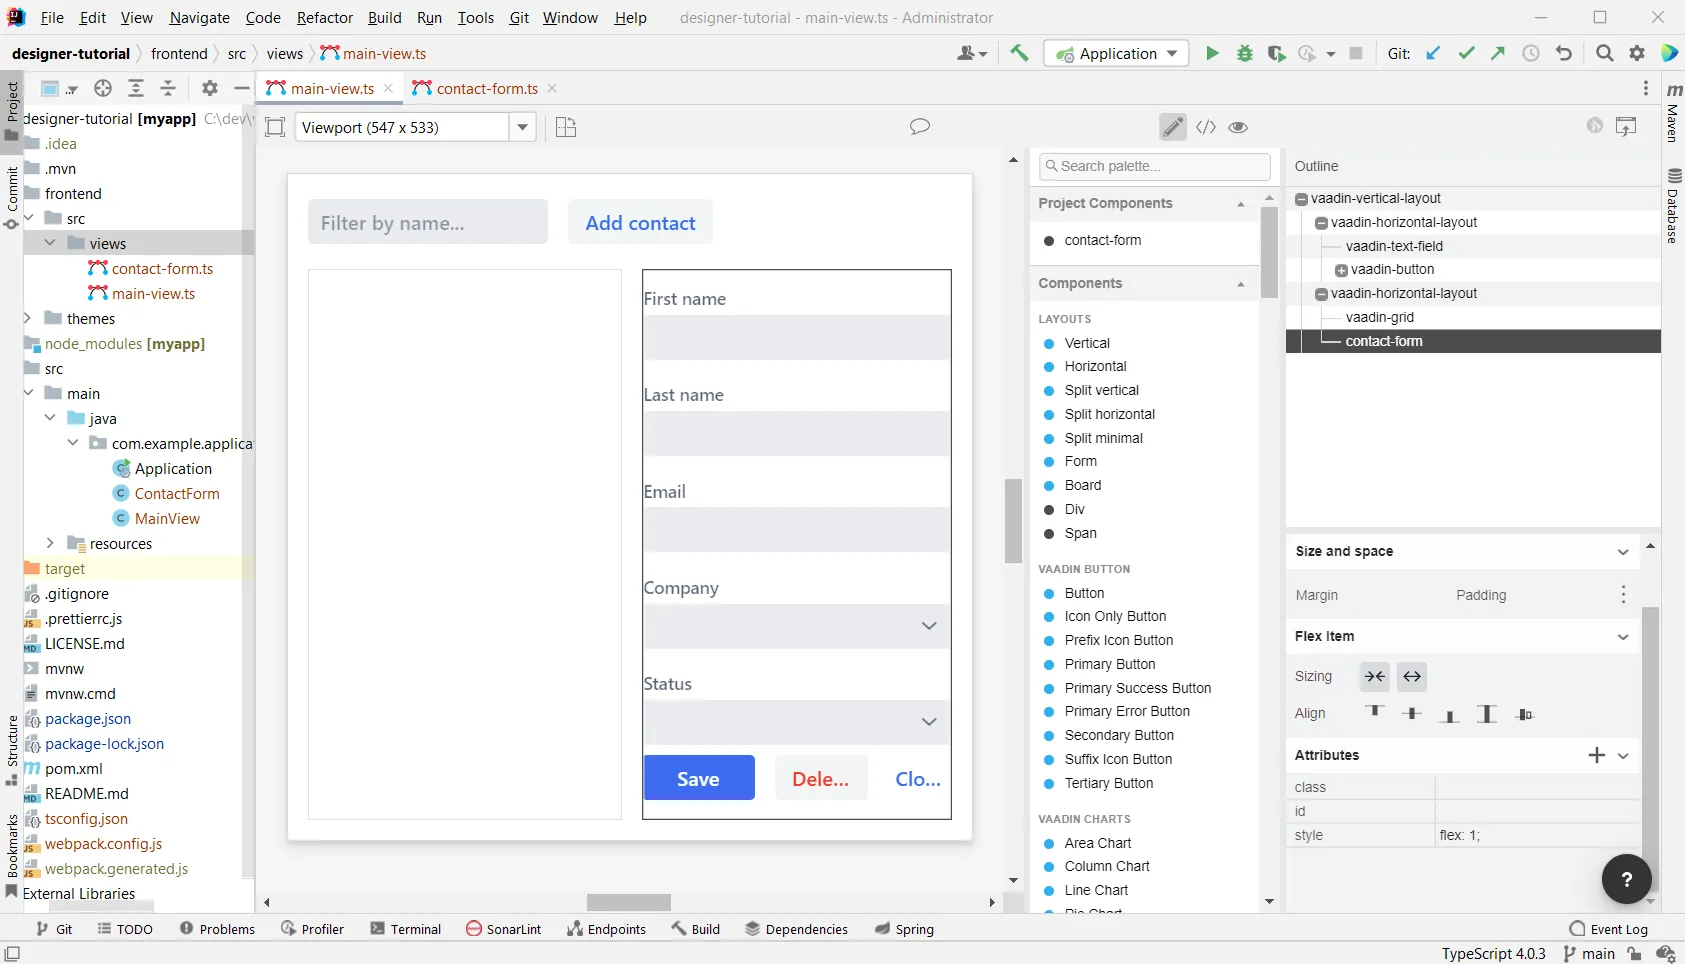
Task: Open the Refactor menu
Action: 324,18
